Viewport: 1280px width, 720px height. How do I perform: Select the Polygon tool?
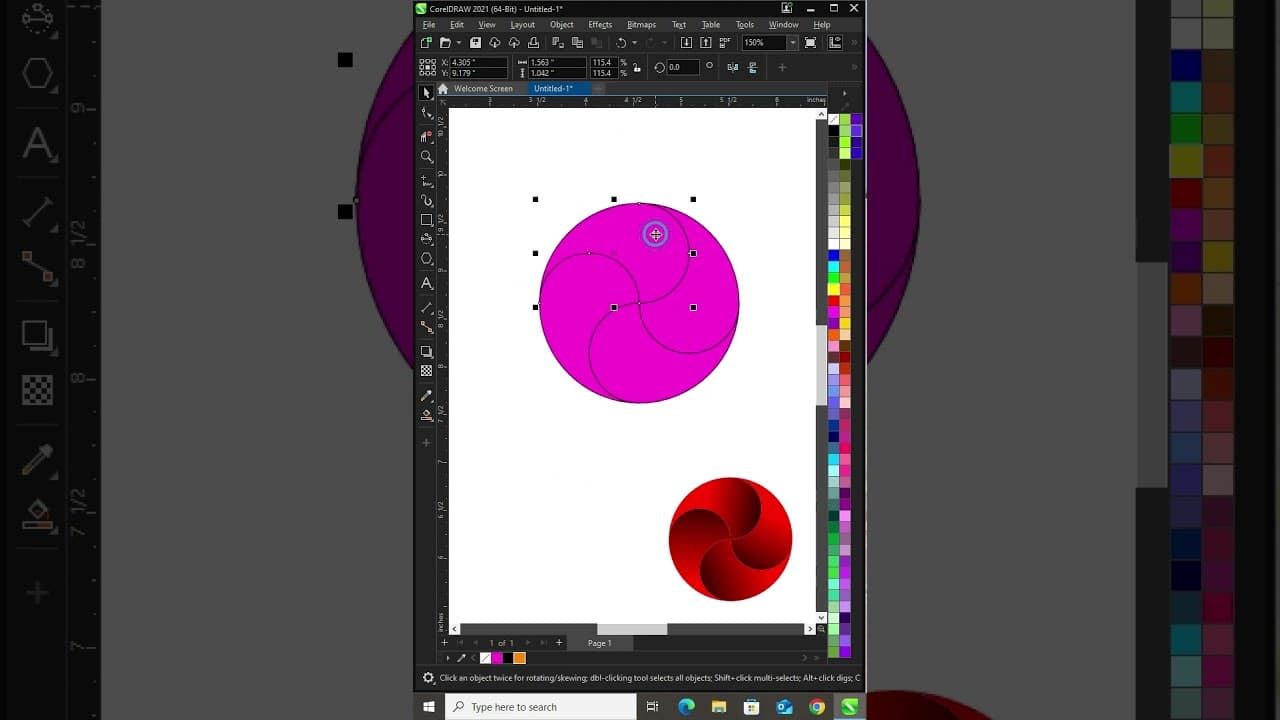[x=427, y=259]
